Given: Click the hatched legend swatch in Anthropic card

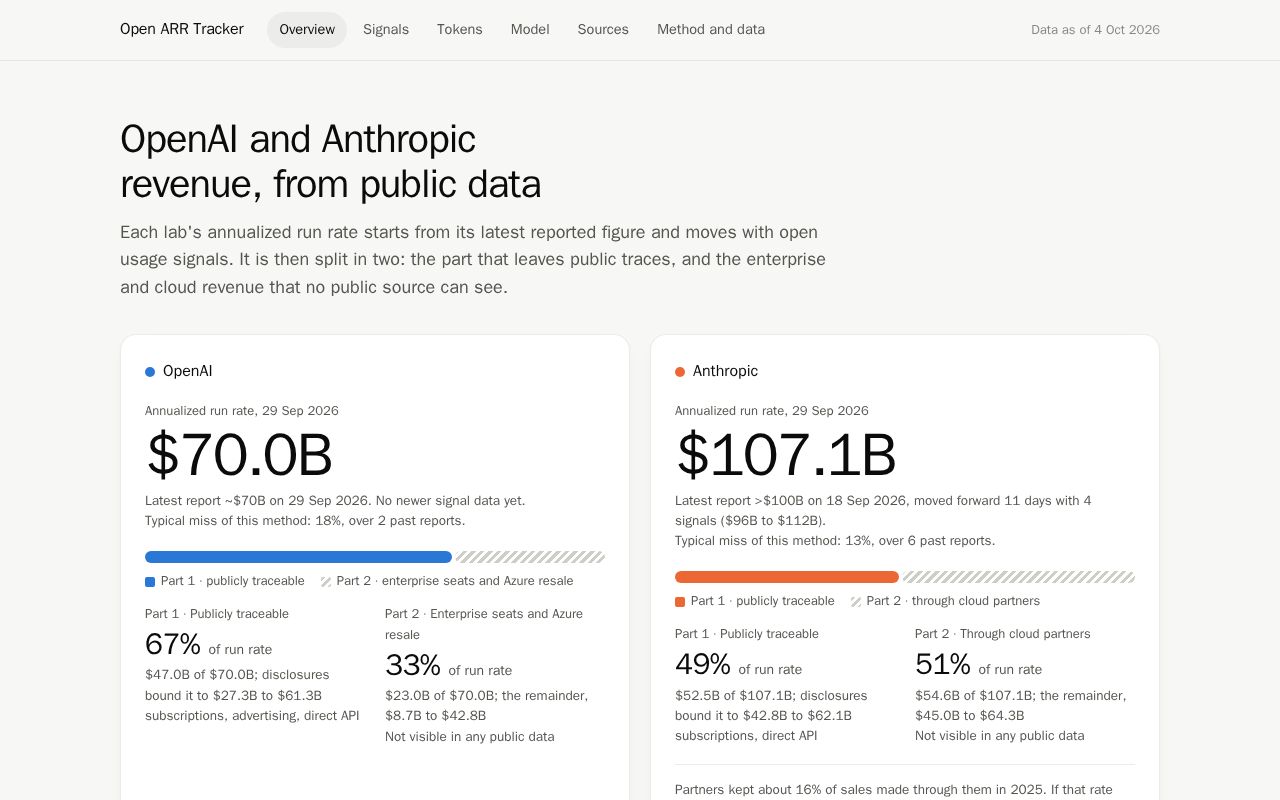Looking at the screenshot, I should (856, 602).
